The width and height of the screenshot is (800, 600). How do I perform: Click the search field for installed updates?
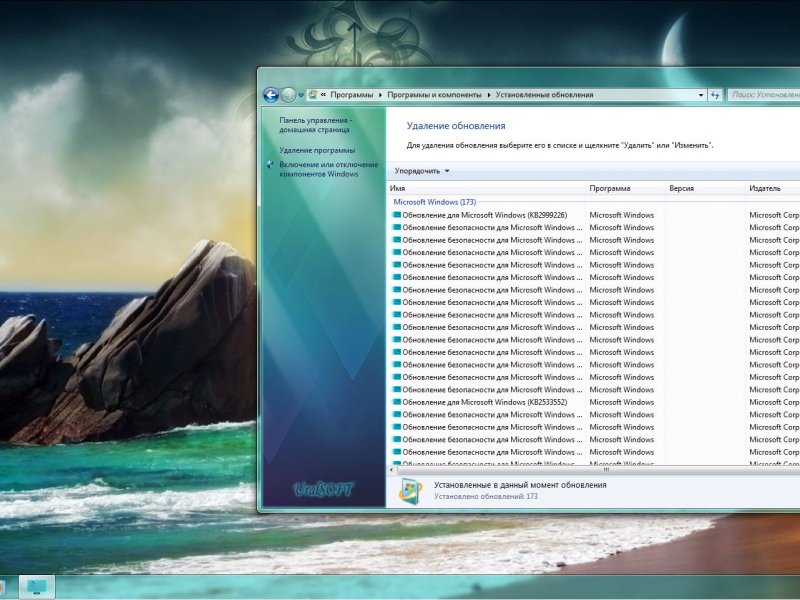[x=764, y=94]
